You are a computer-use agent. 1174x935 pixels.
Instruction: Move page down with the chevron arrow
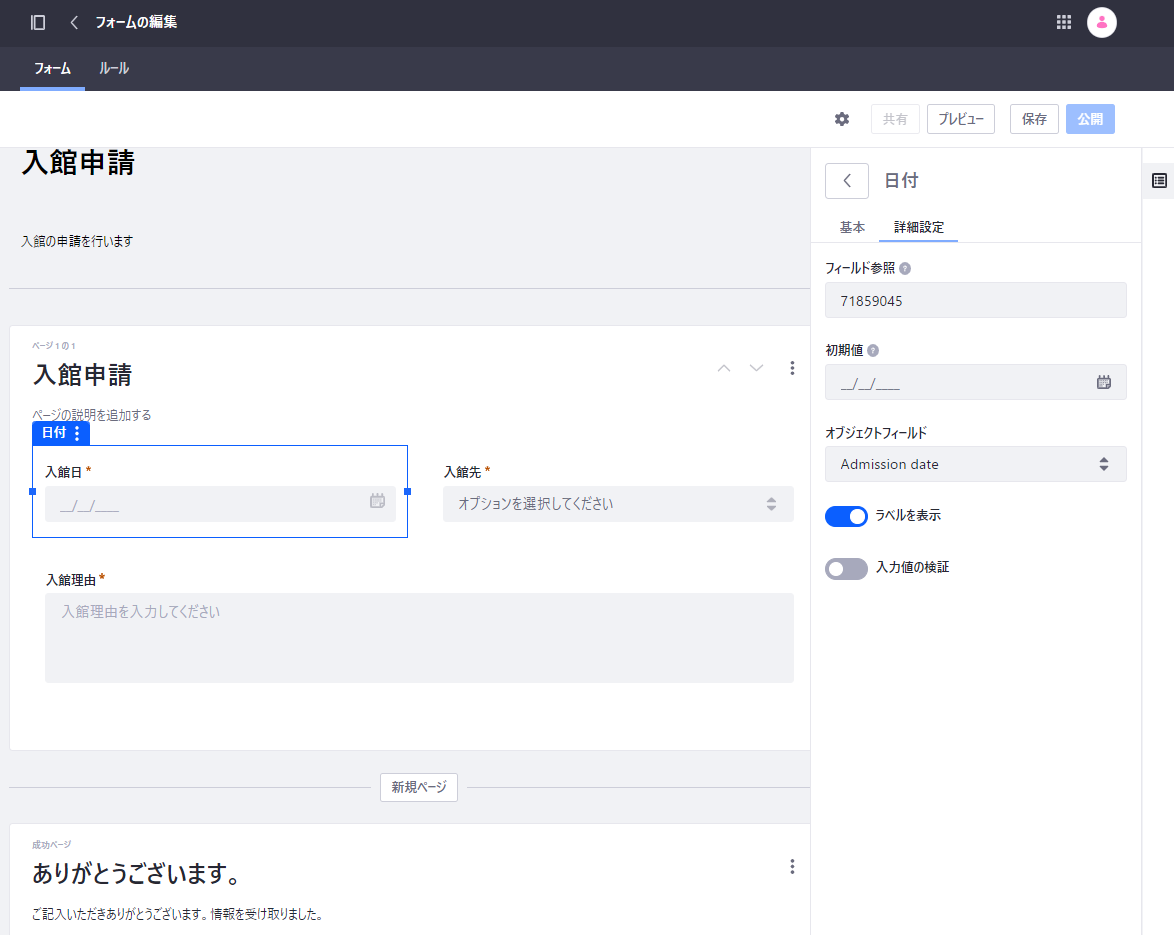click(757, 368)
